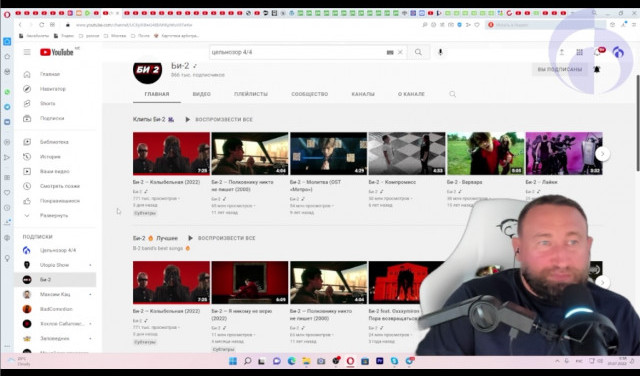Viewport: 640px width, 376px height.
Task: Open Молитва (OST Метро) video thumbnail
Action: click(329, 154)
